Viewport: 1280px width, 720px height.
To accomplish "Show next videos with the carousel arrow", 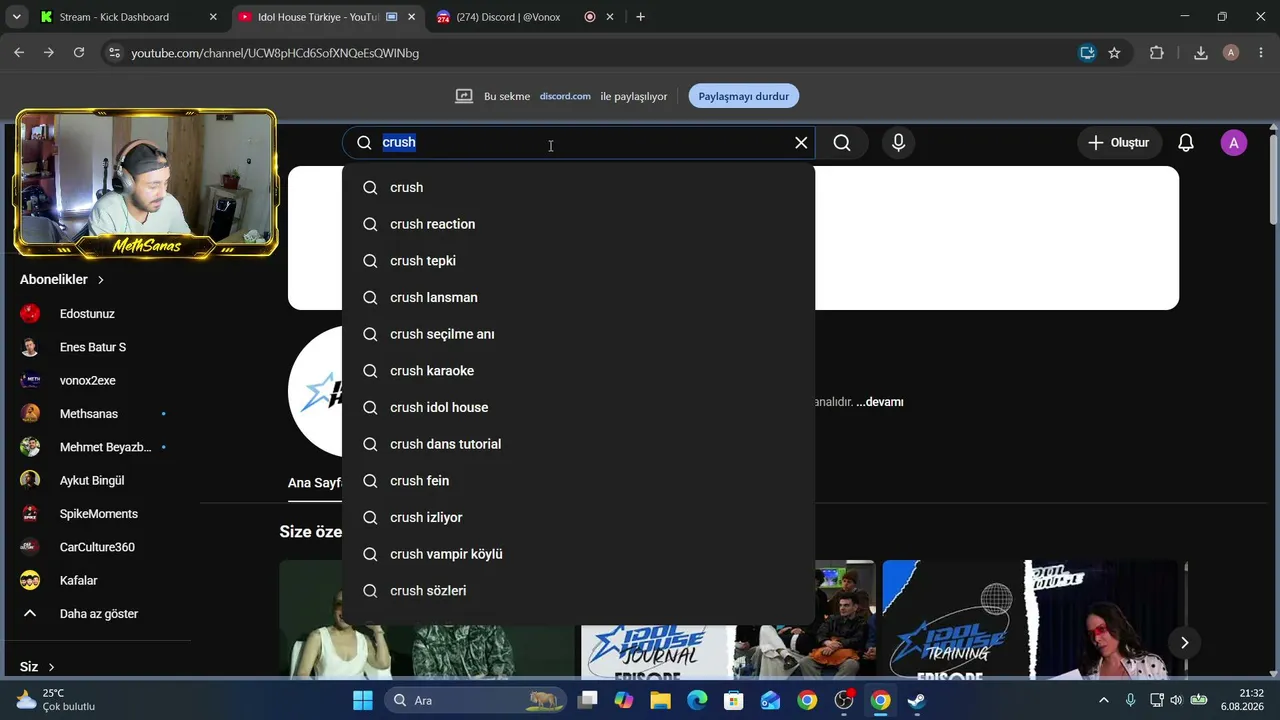I will pyautogui.click(x=1184, y=643).
